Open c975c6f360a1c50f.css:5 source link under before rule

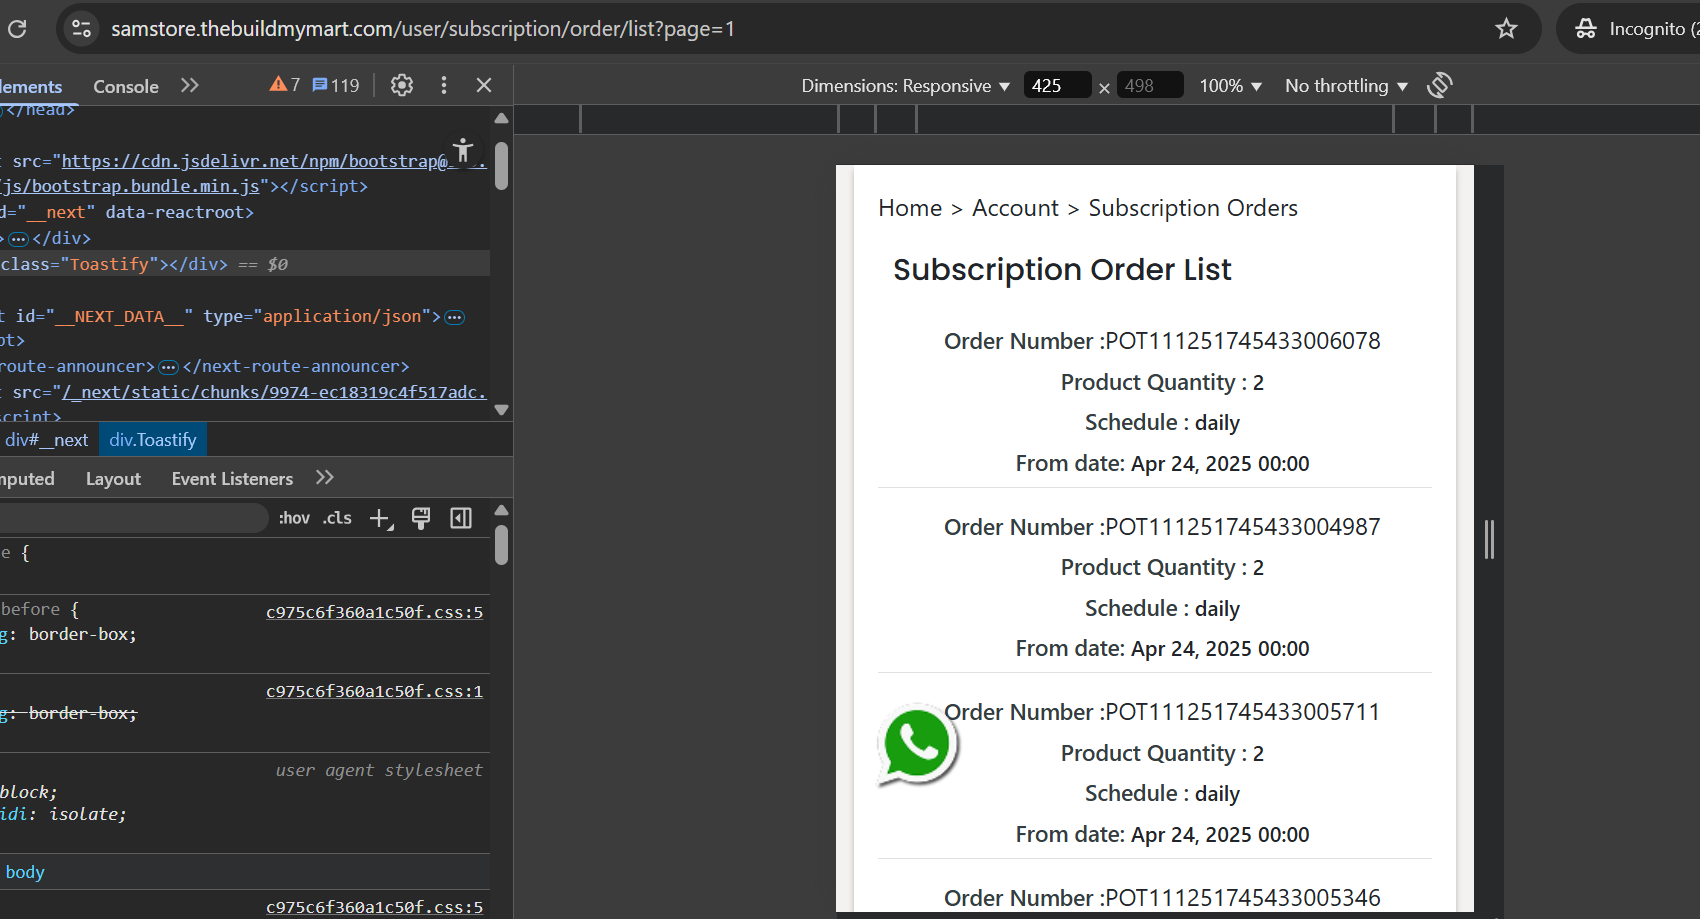pos(374,612)
